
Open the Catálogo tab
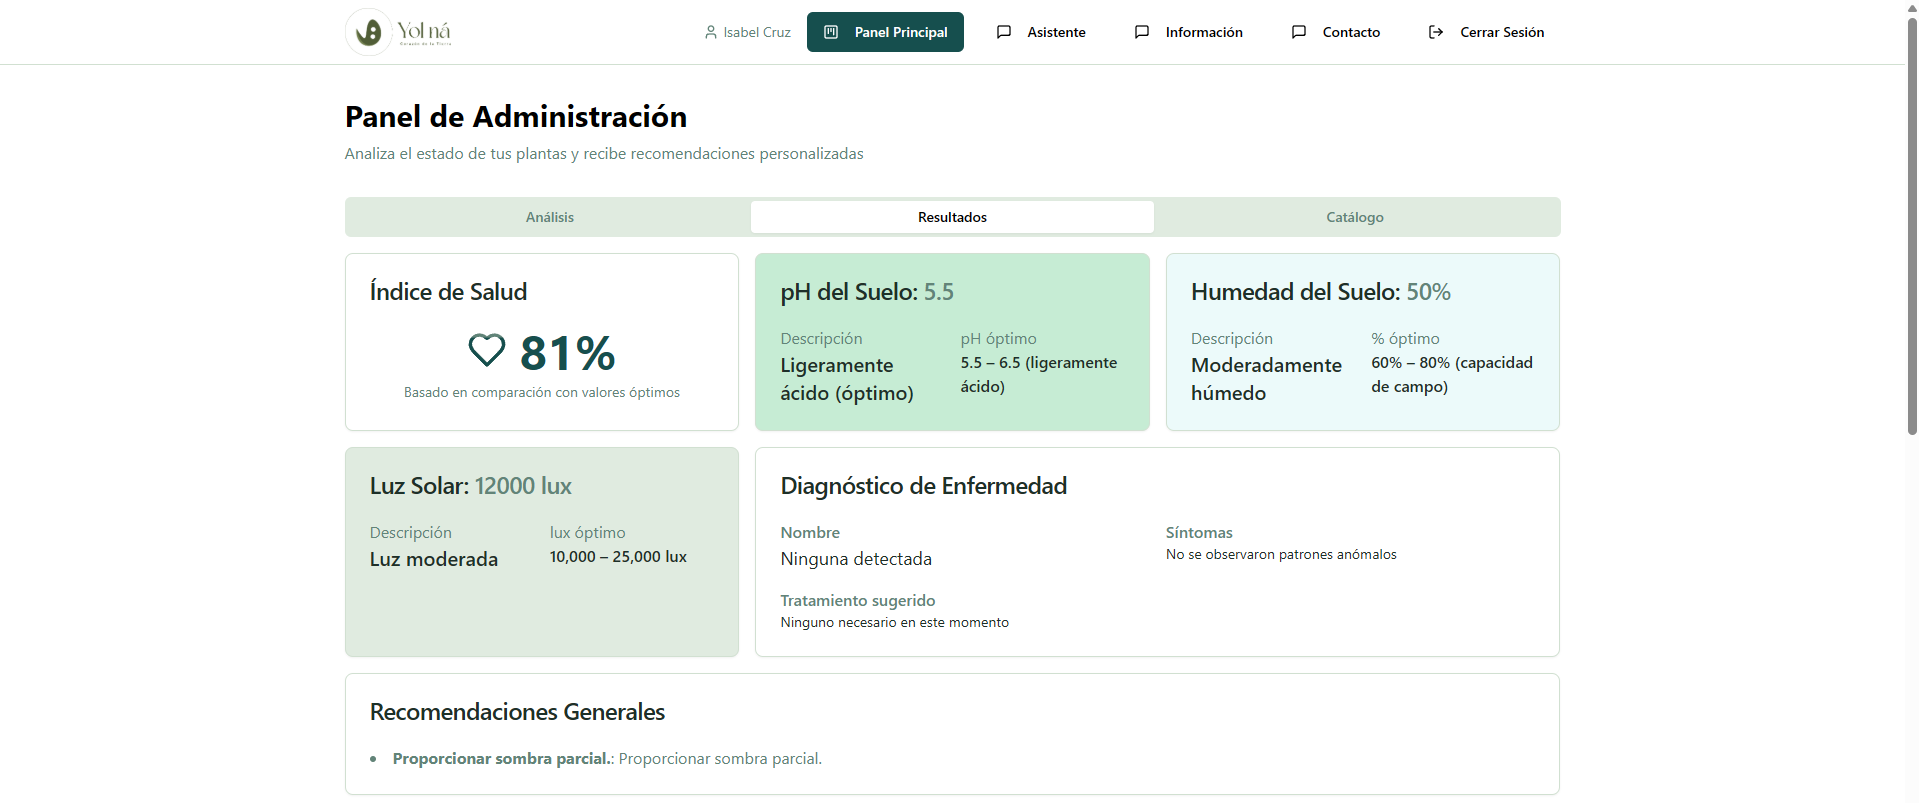click(1355, 217)
